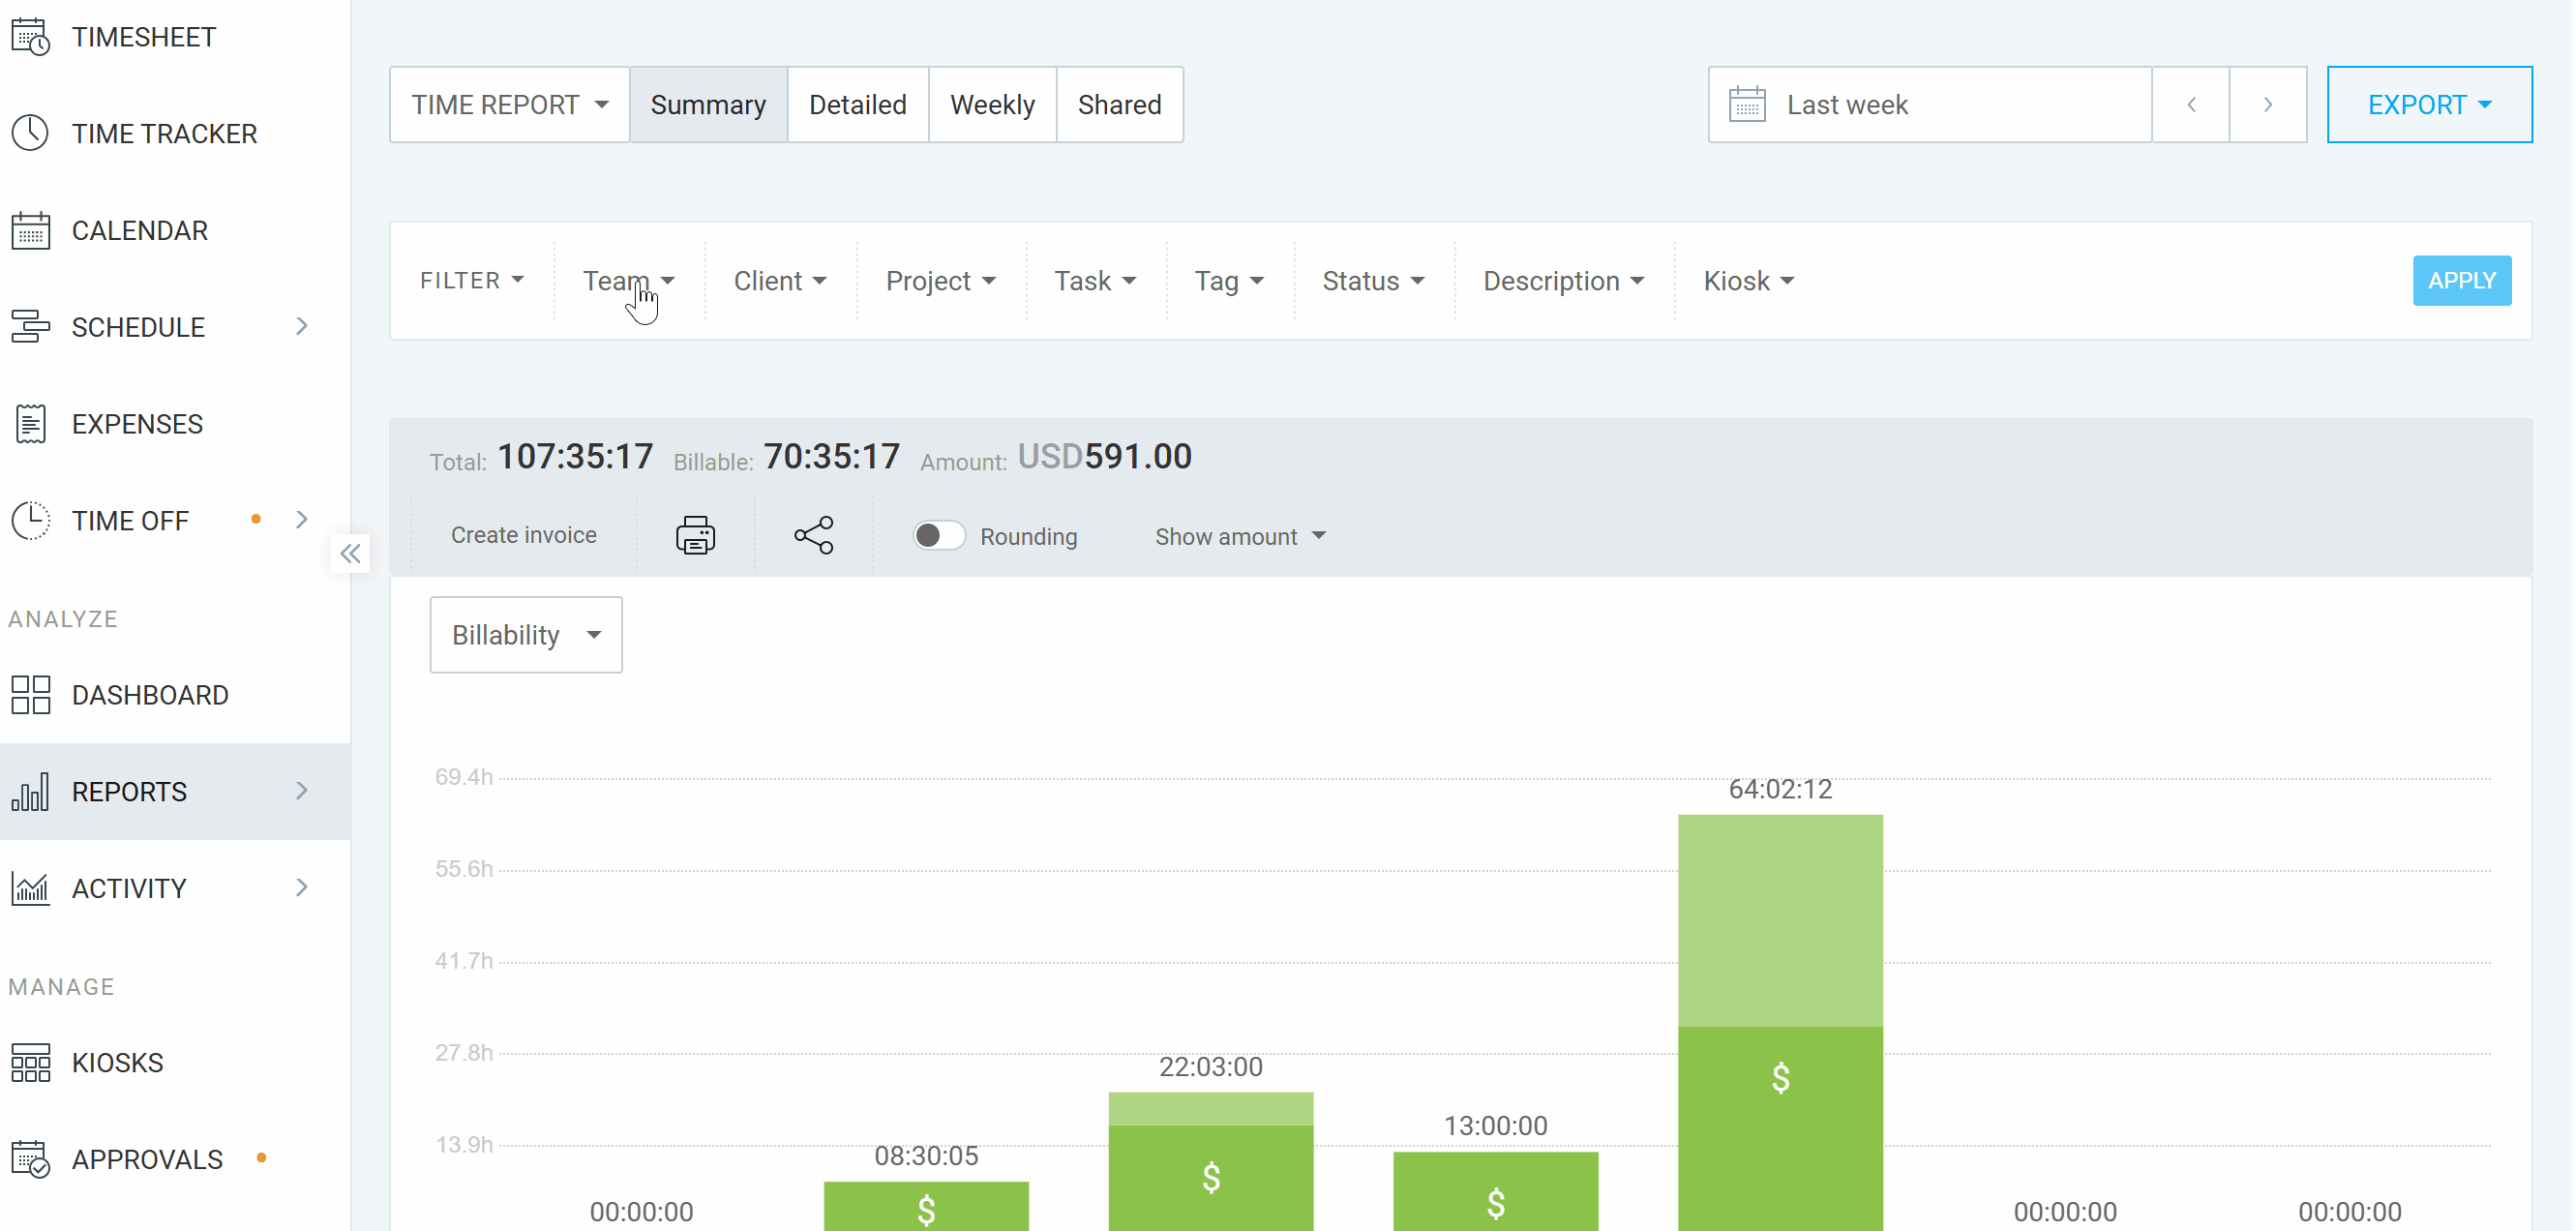Click the Expenses receipt icon
The image size is (2576, 1231).
point(30,424)
